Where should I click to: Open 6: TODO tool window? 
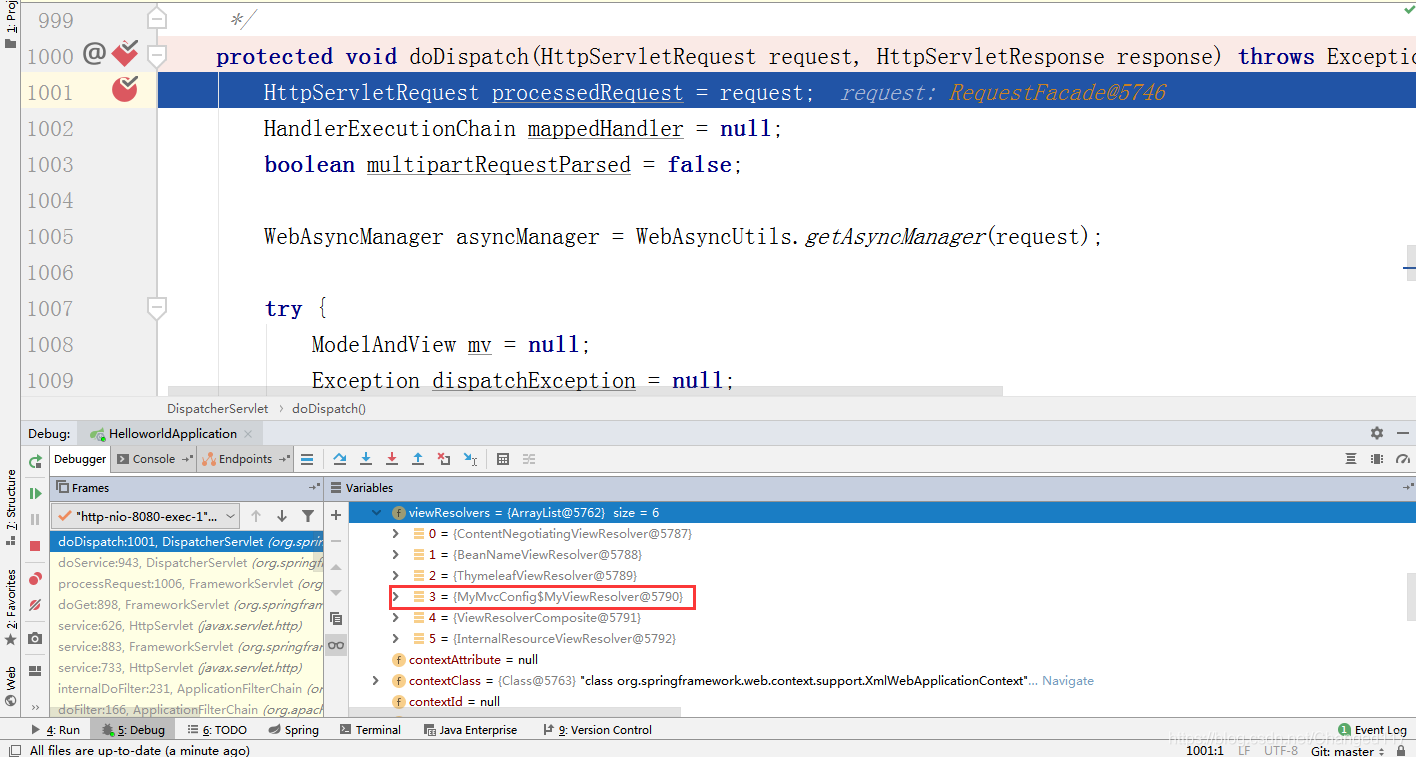(x=217, y=730)
